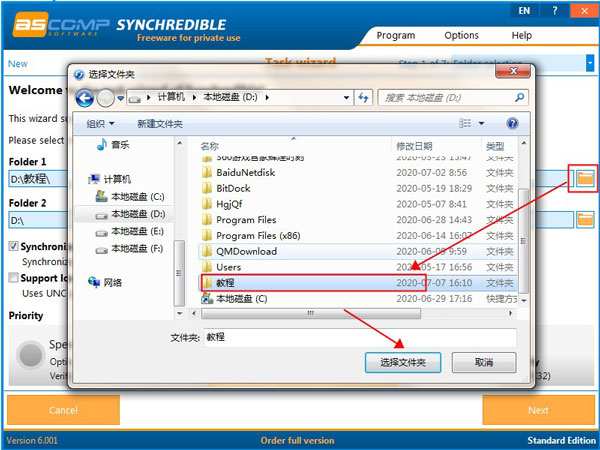Select the HgjQf folder

[x=358, y=204]
